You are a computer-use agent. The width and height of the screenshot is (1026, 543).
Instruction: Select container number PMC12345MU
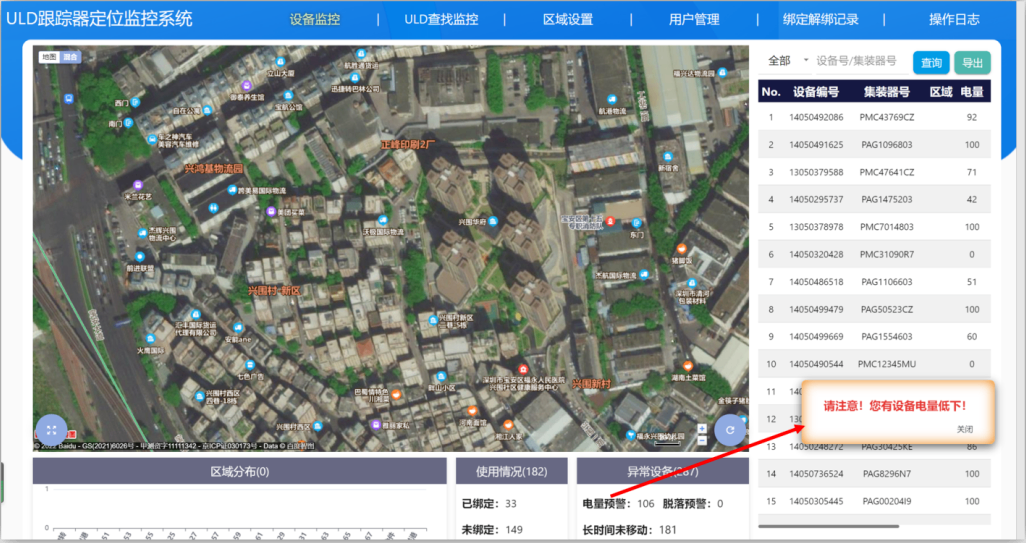887,364
